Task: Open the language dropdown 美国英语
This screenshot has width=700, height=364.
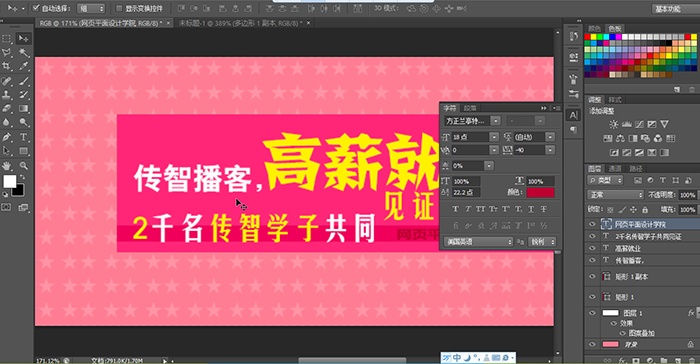Action: click(x=478, y=242)
